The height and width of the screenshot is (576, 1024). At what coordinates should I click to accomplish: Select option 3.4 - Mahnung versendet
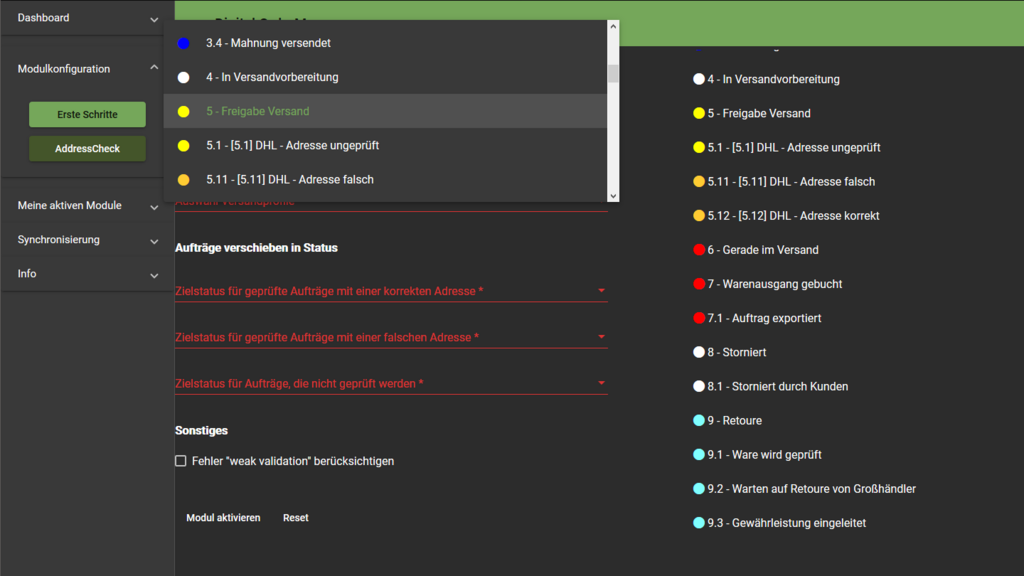(x=268, y=44)
